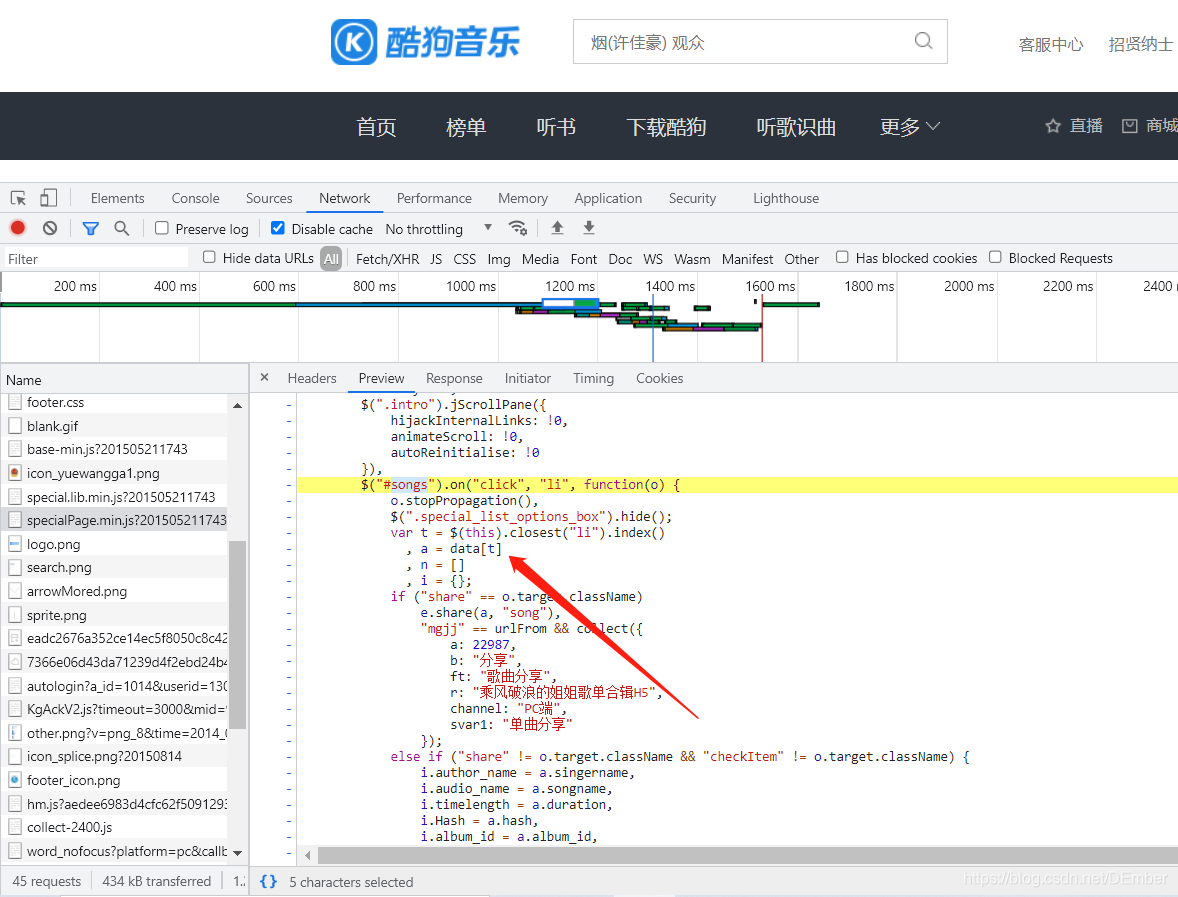The image size is (1178, 897).
Task: Click the search magnifier icon in the website header
Action: click(923, 41)
